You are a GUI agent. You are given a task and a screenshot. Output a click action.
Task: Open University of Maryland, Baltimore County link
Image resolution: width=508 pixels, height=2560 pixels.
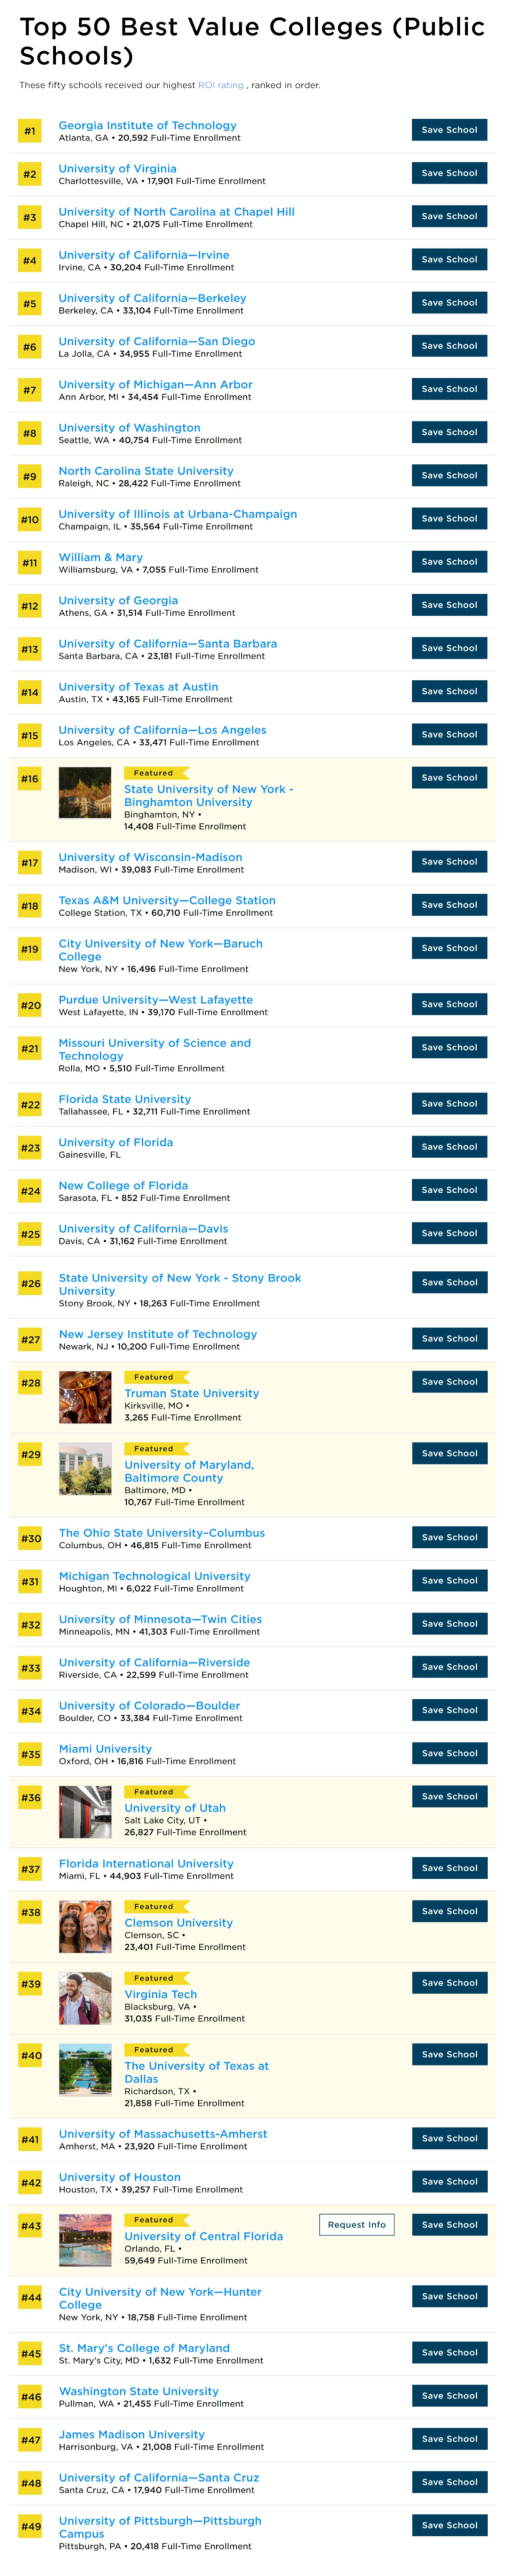point(189,1471)
